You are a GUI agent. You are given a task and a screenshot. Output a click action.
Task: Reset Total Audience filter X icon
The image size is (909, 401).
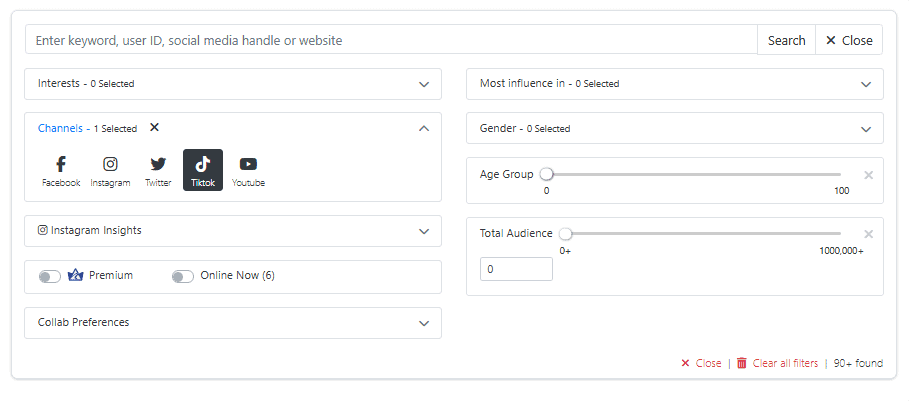(868, 234)
